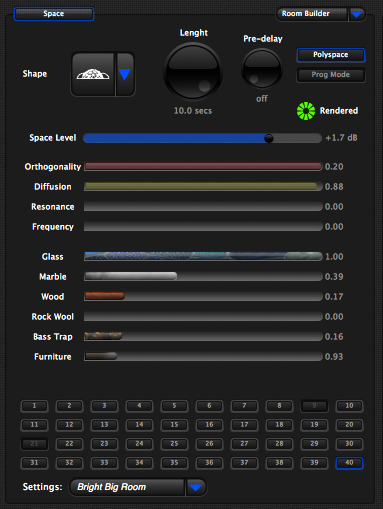Click the Bright Big Room preset name

111,487
